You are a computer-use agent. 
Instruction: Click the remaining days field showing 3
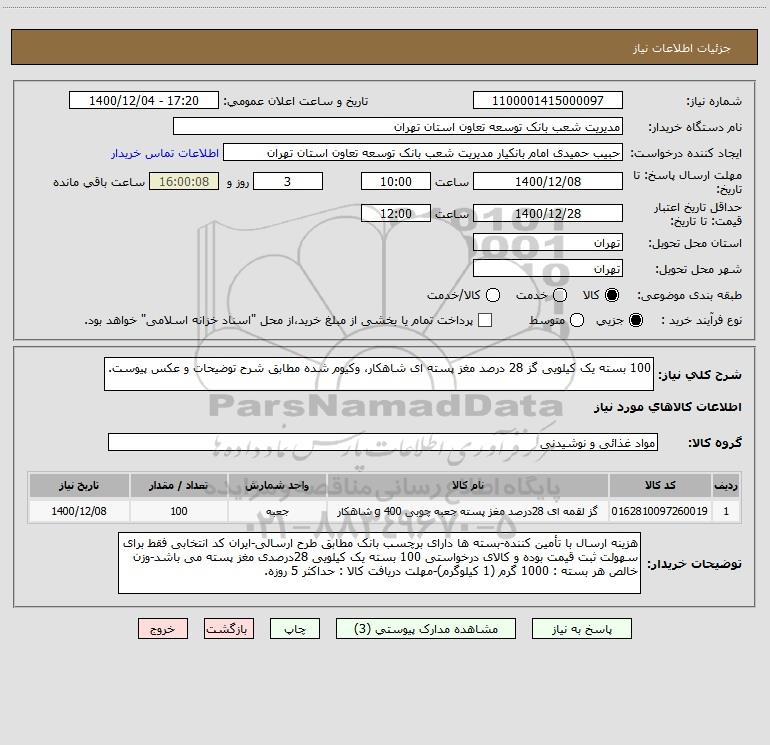click(x=288, y=181)
